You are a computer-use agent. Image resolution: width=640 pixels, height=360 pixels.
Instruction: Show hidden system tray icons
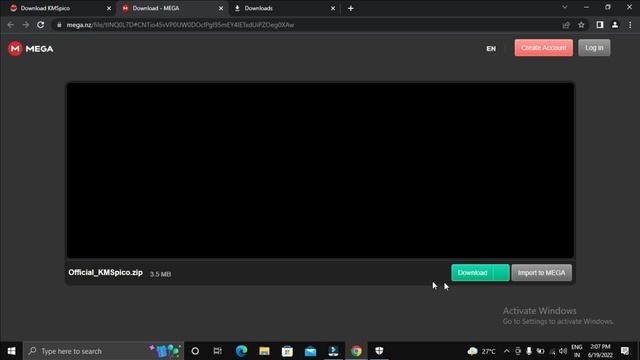(507, 351)
